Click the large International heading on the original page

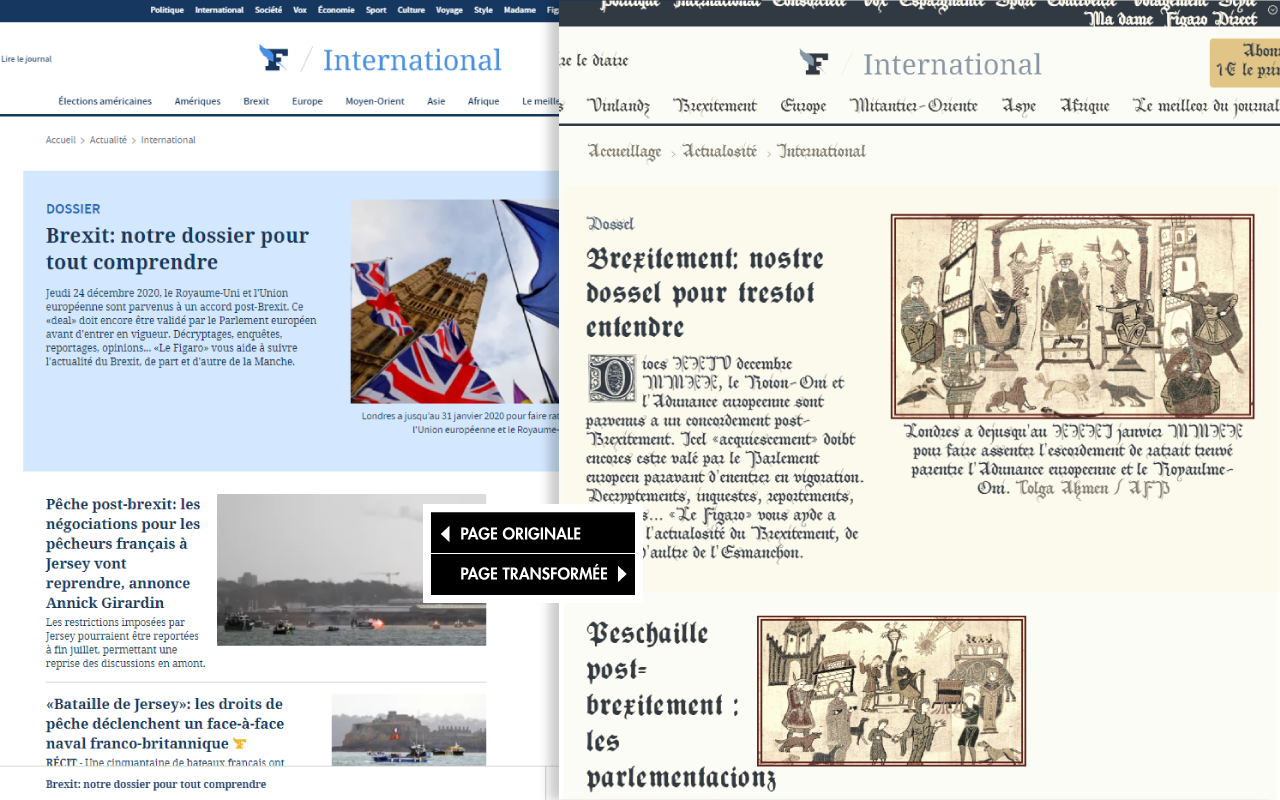(x=412, y=60)
